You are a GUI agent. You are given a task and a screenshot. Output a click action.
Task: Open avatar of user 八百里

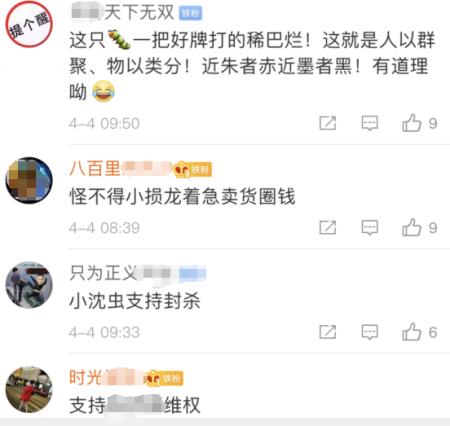(29, 180)
